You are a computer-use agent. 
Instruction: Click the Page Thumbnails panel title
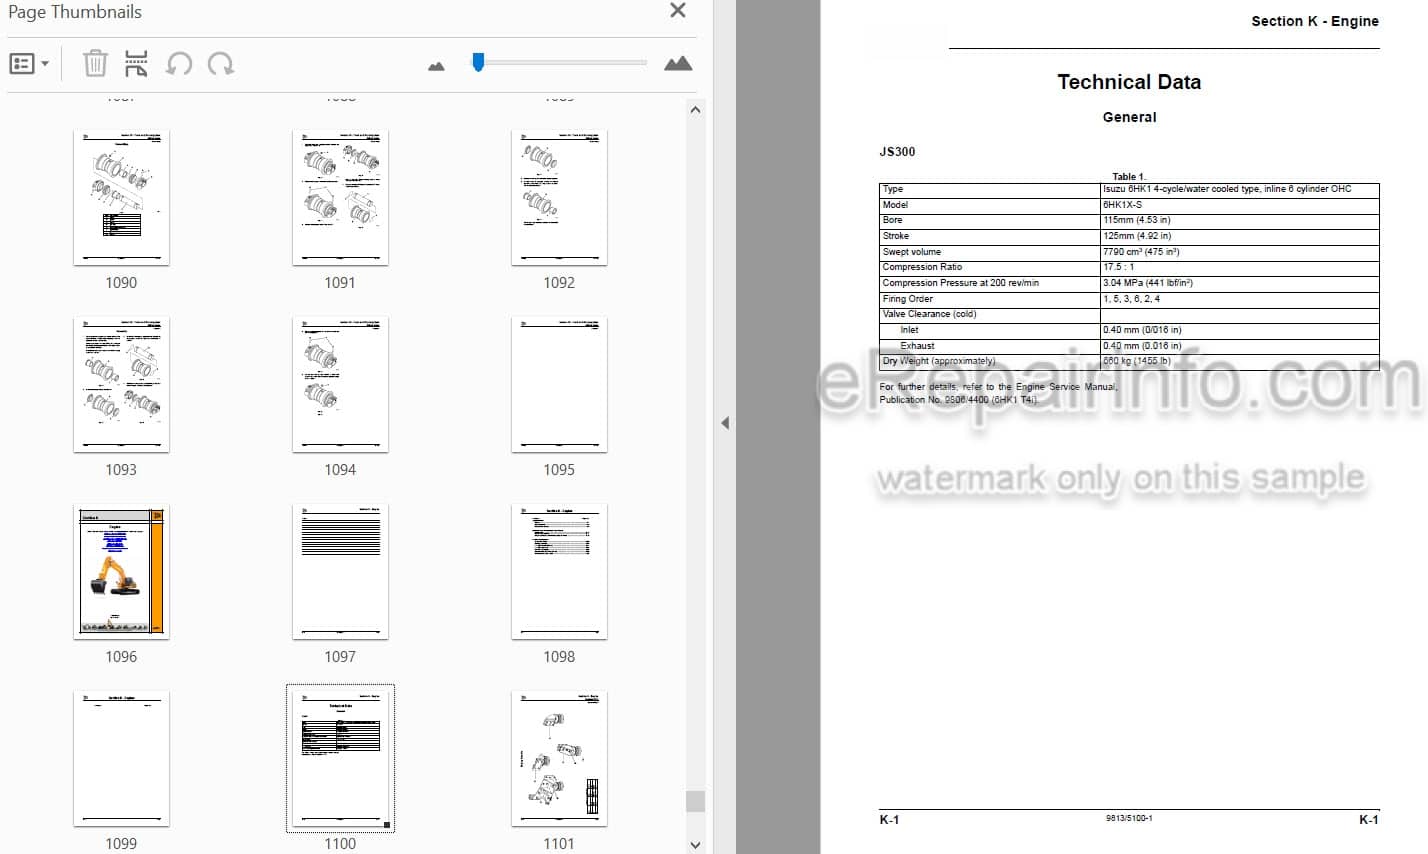pos(75,12)
